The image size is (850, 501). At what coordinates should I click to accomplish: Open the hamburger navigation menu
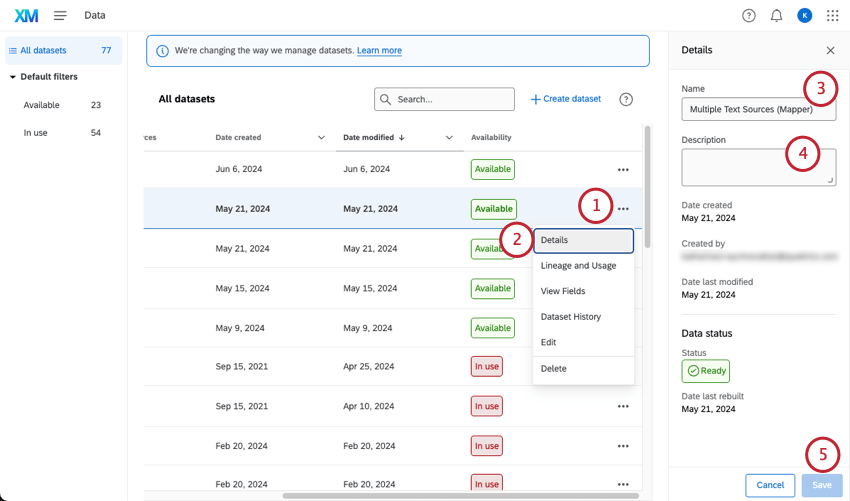tap(61, 16)
